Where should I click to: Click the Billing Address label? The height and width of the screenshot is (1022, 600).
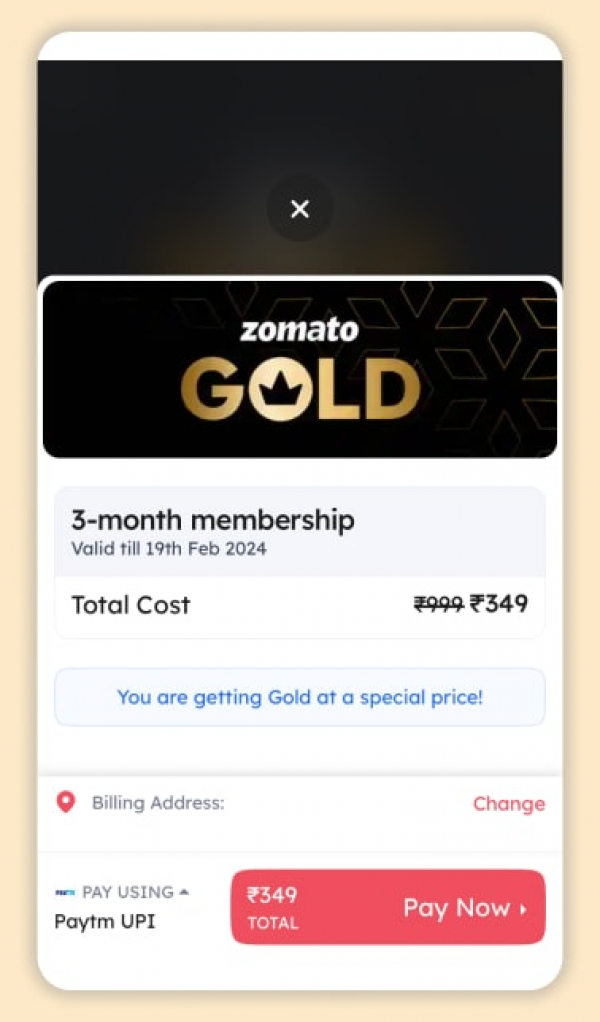(x=158, y=803)
